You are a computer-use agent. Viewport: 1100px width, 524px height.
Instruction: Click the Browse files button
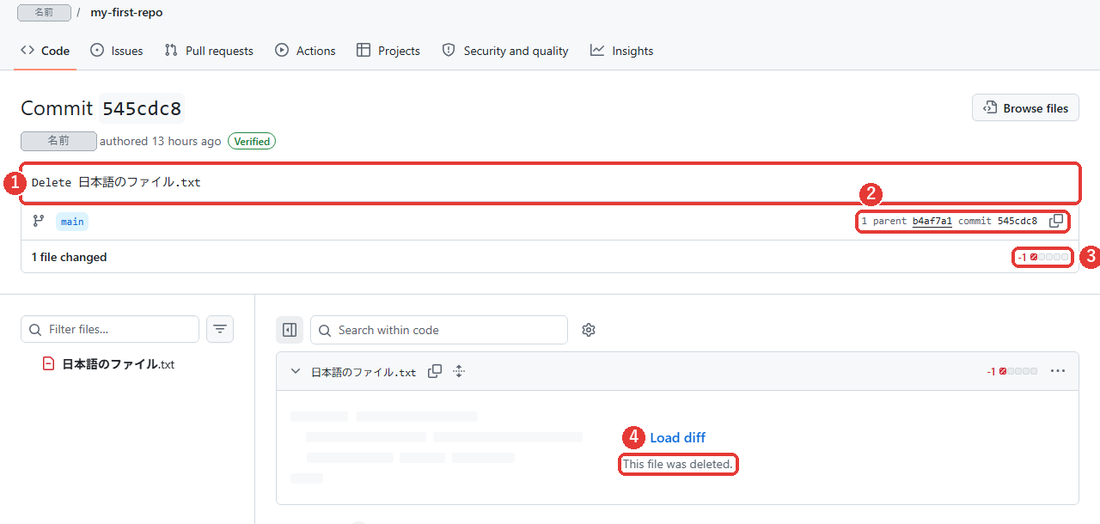(x=1025, y=108)
